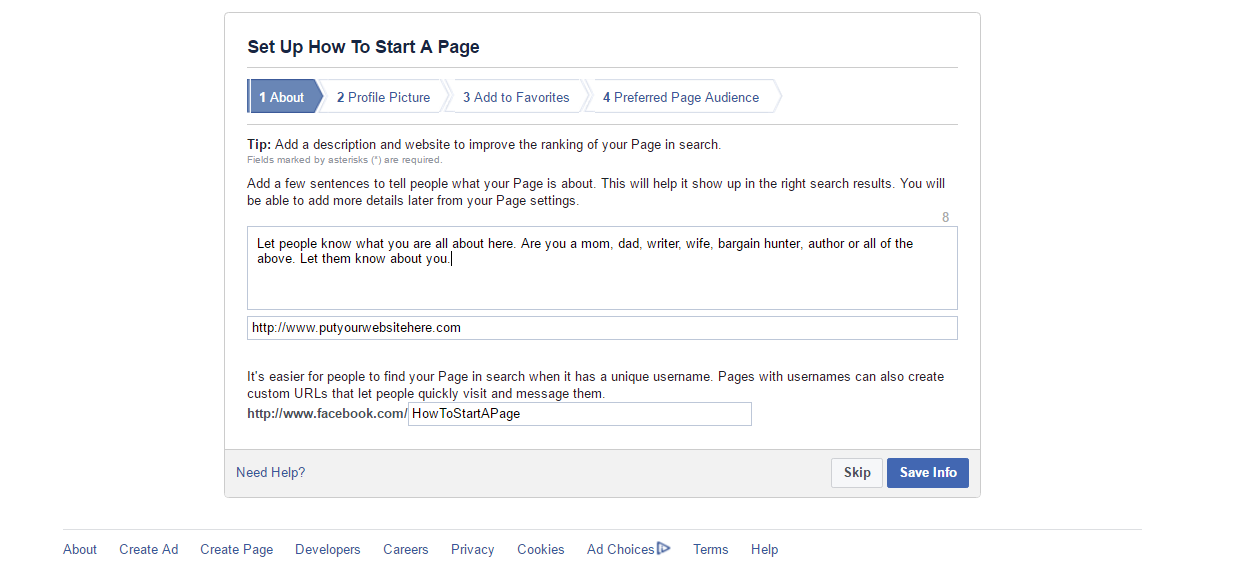Click the Skip button
Image resolution: width=1254 pixels, height=574 pixels.
857,473
